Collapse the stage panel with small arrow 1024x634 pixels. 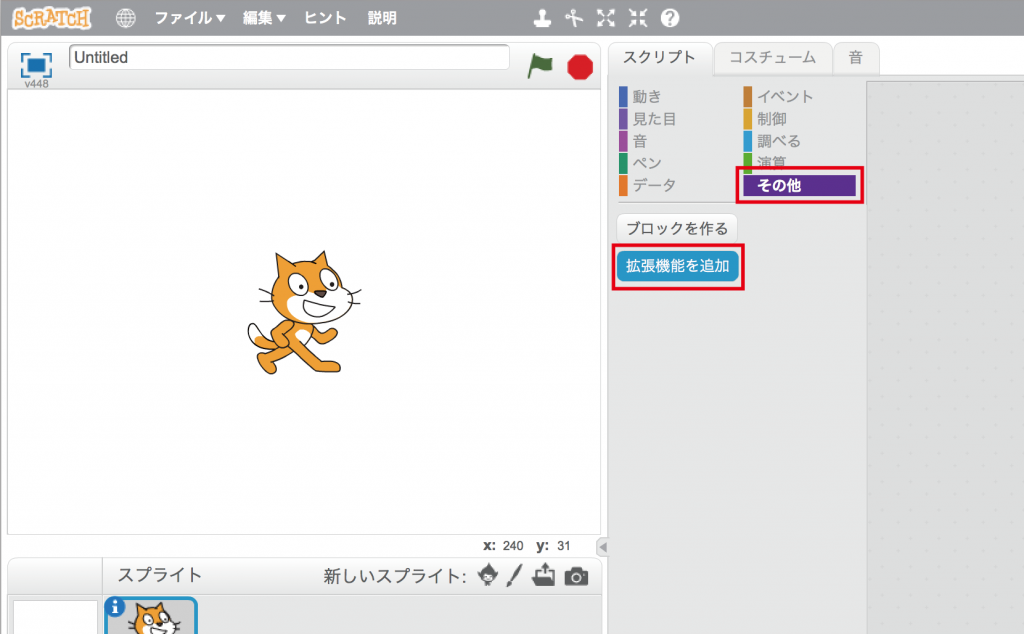602,546
